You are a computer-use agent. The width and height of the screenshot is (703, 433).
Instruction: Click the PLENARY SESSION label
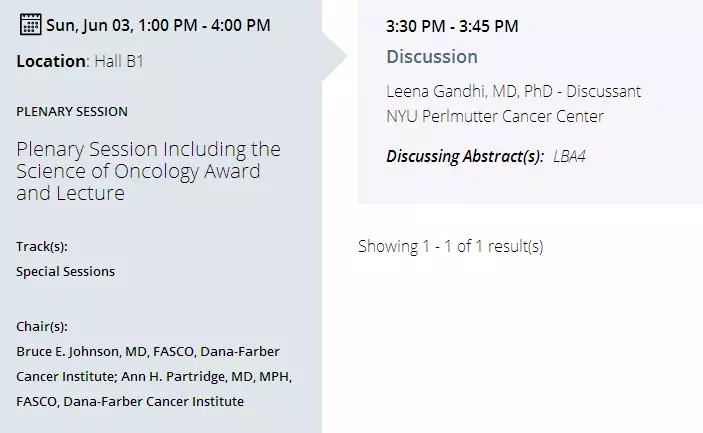click(72, 112)
